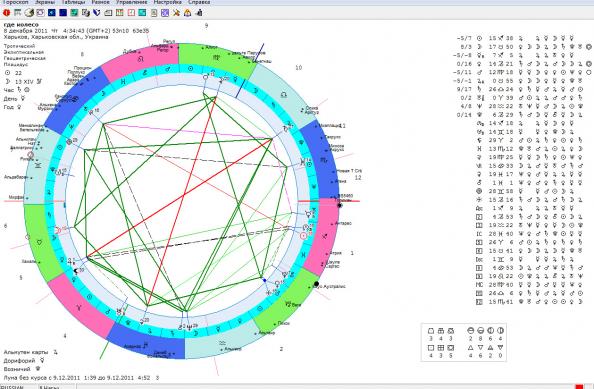
Task: Click the person figure toolbar icon
Action: tap(199, 13)
